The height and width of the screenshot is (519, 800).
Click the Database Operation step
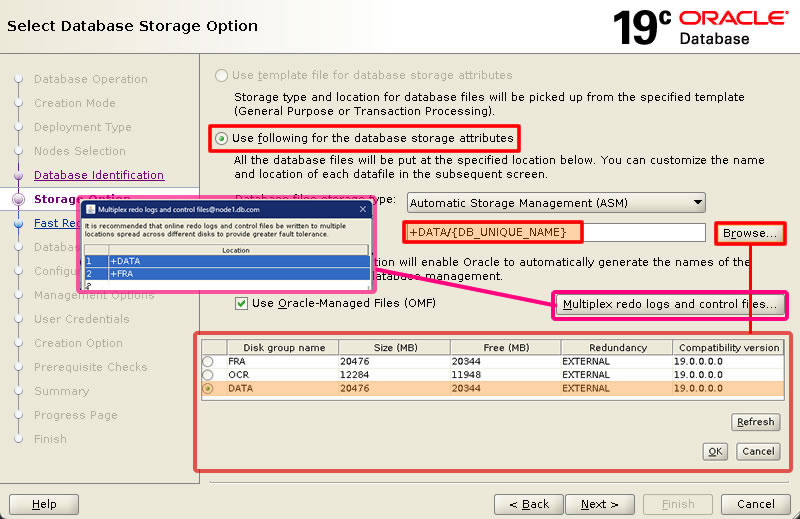click(x=91, y=79)
